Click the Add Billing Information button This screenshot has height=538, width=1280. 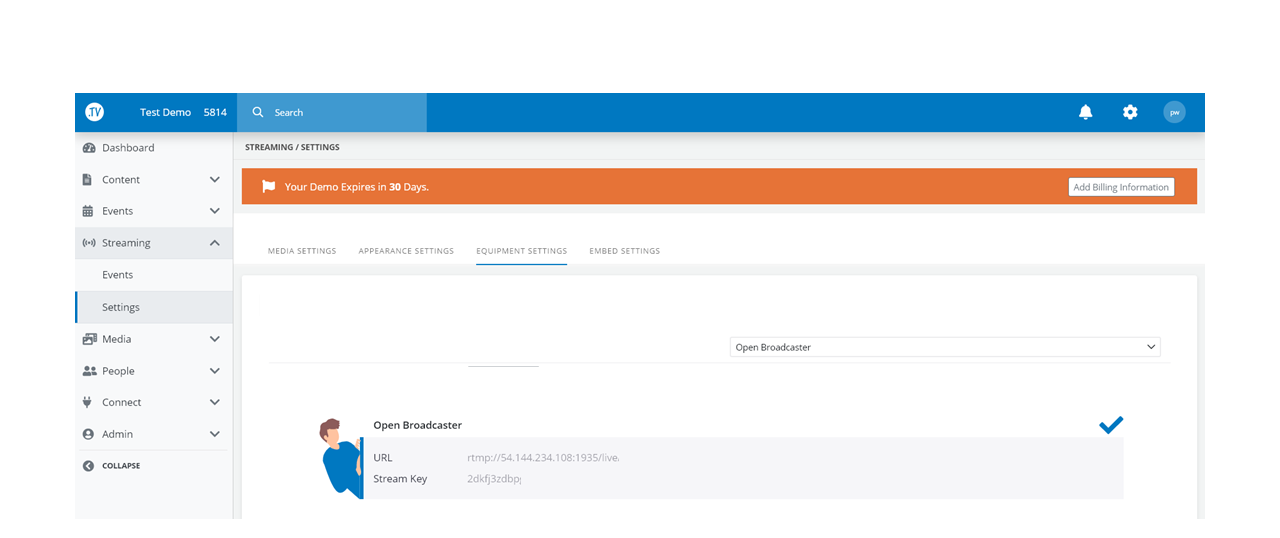1120,187
